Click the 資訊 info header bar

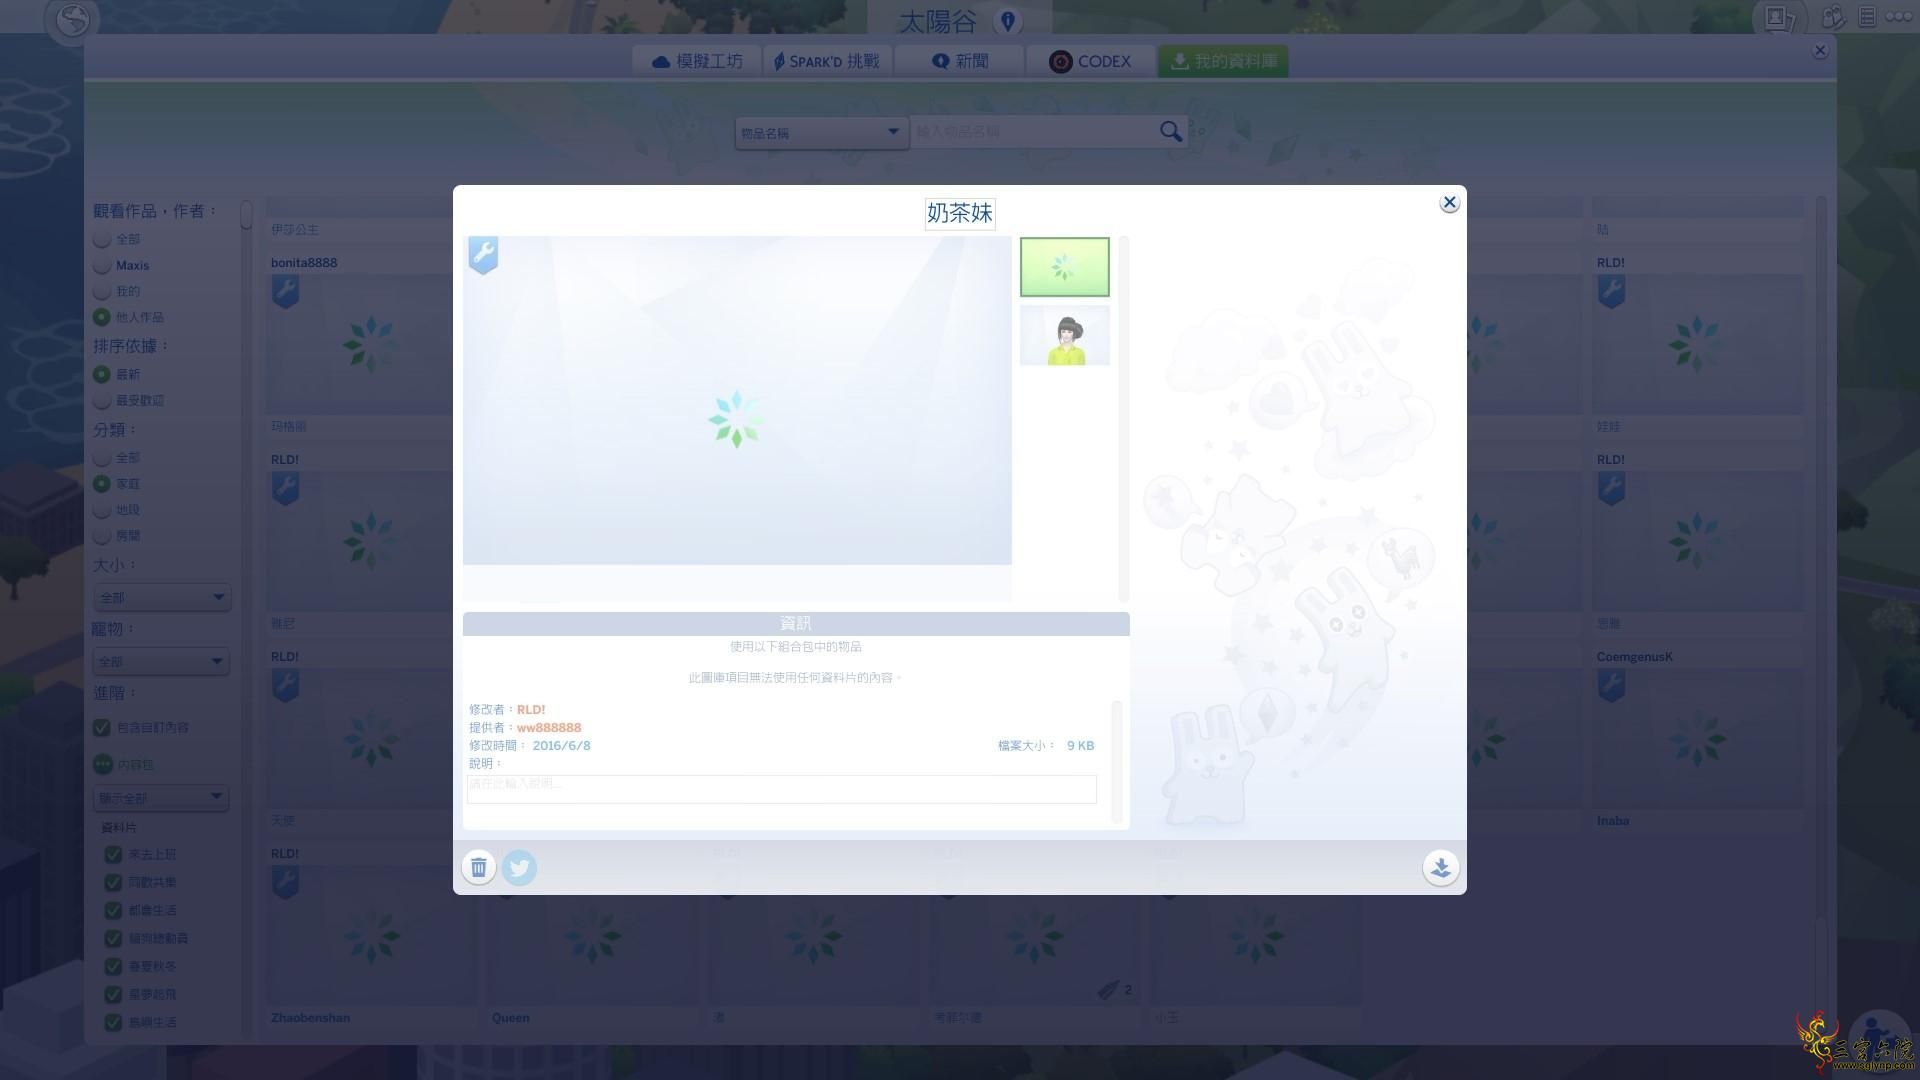(x=796, y=624)
